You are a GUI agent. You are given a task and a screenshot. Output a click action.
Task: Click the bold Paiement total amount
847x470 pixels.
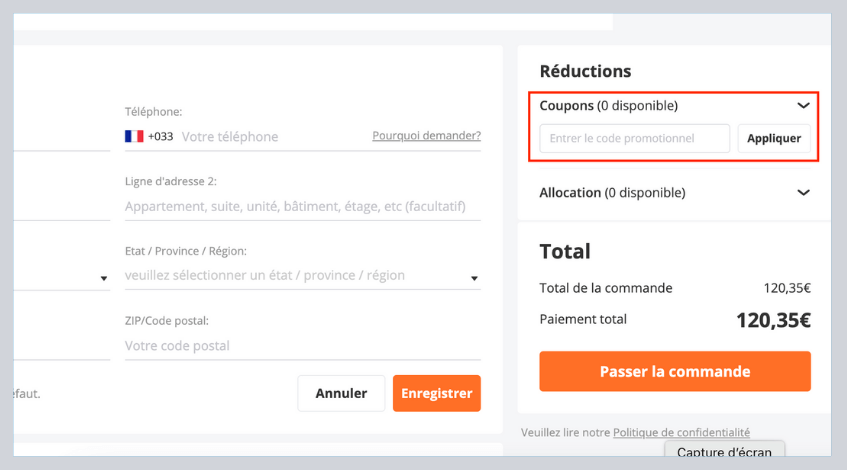pos(773,320)
